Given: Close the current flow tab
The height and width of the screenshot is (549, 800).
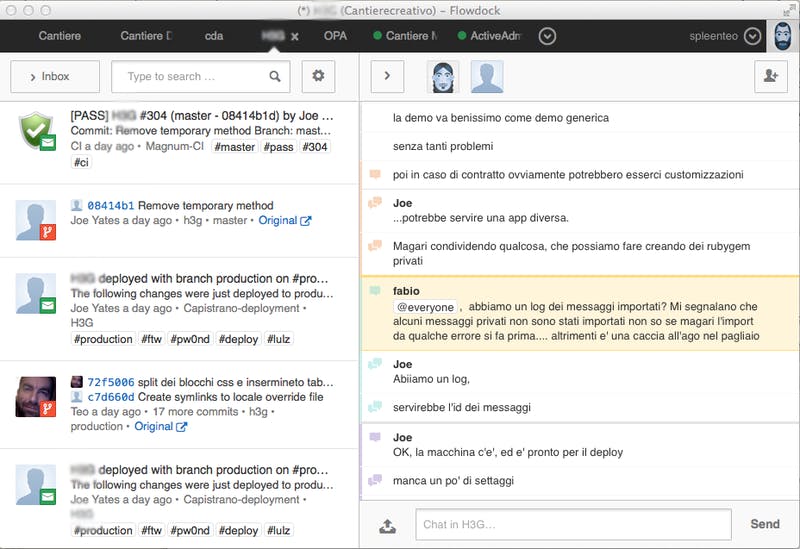Looking at the screenshot, I should coord(294,36).
